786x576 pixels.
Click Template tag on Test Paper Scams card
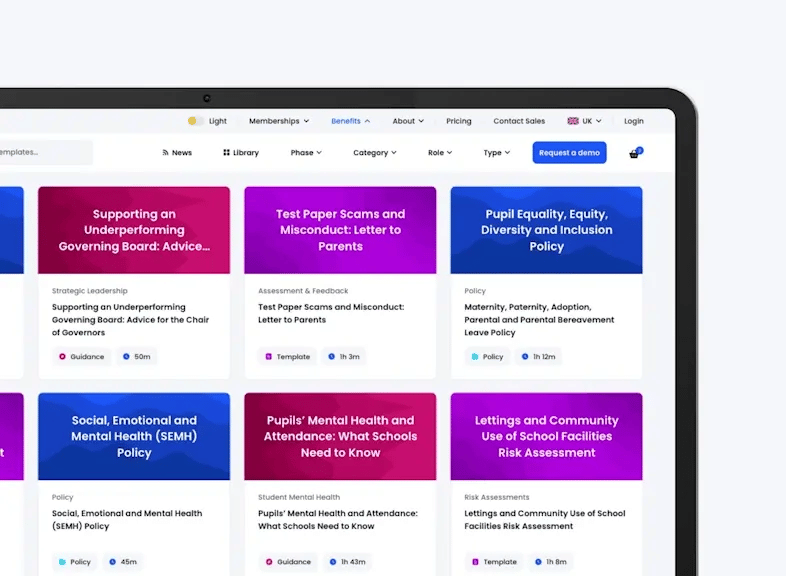click(287, 356)
